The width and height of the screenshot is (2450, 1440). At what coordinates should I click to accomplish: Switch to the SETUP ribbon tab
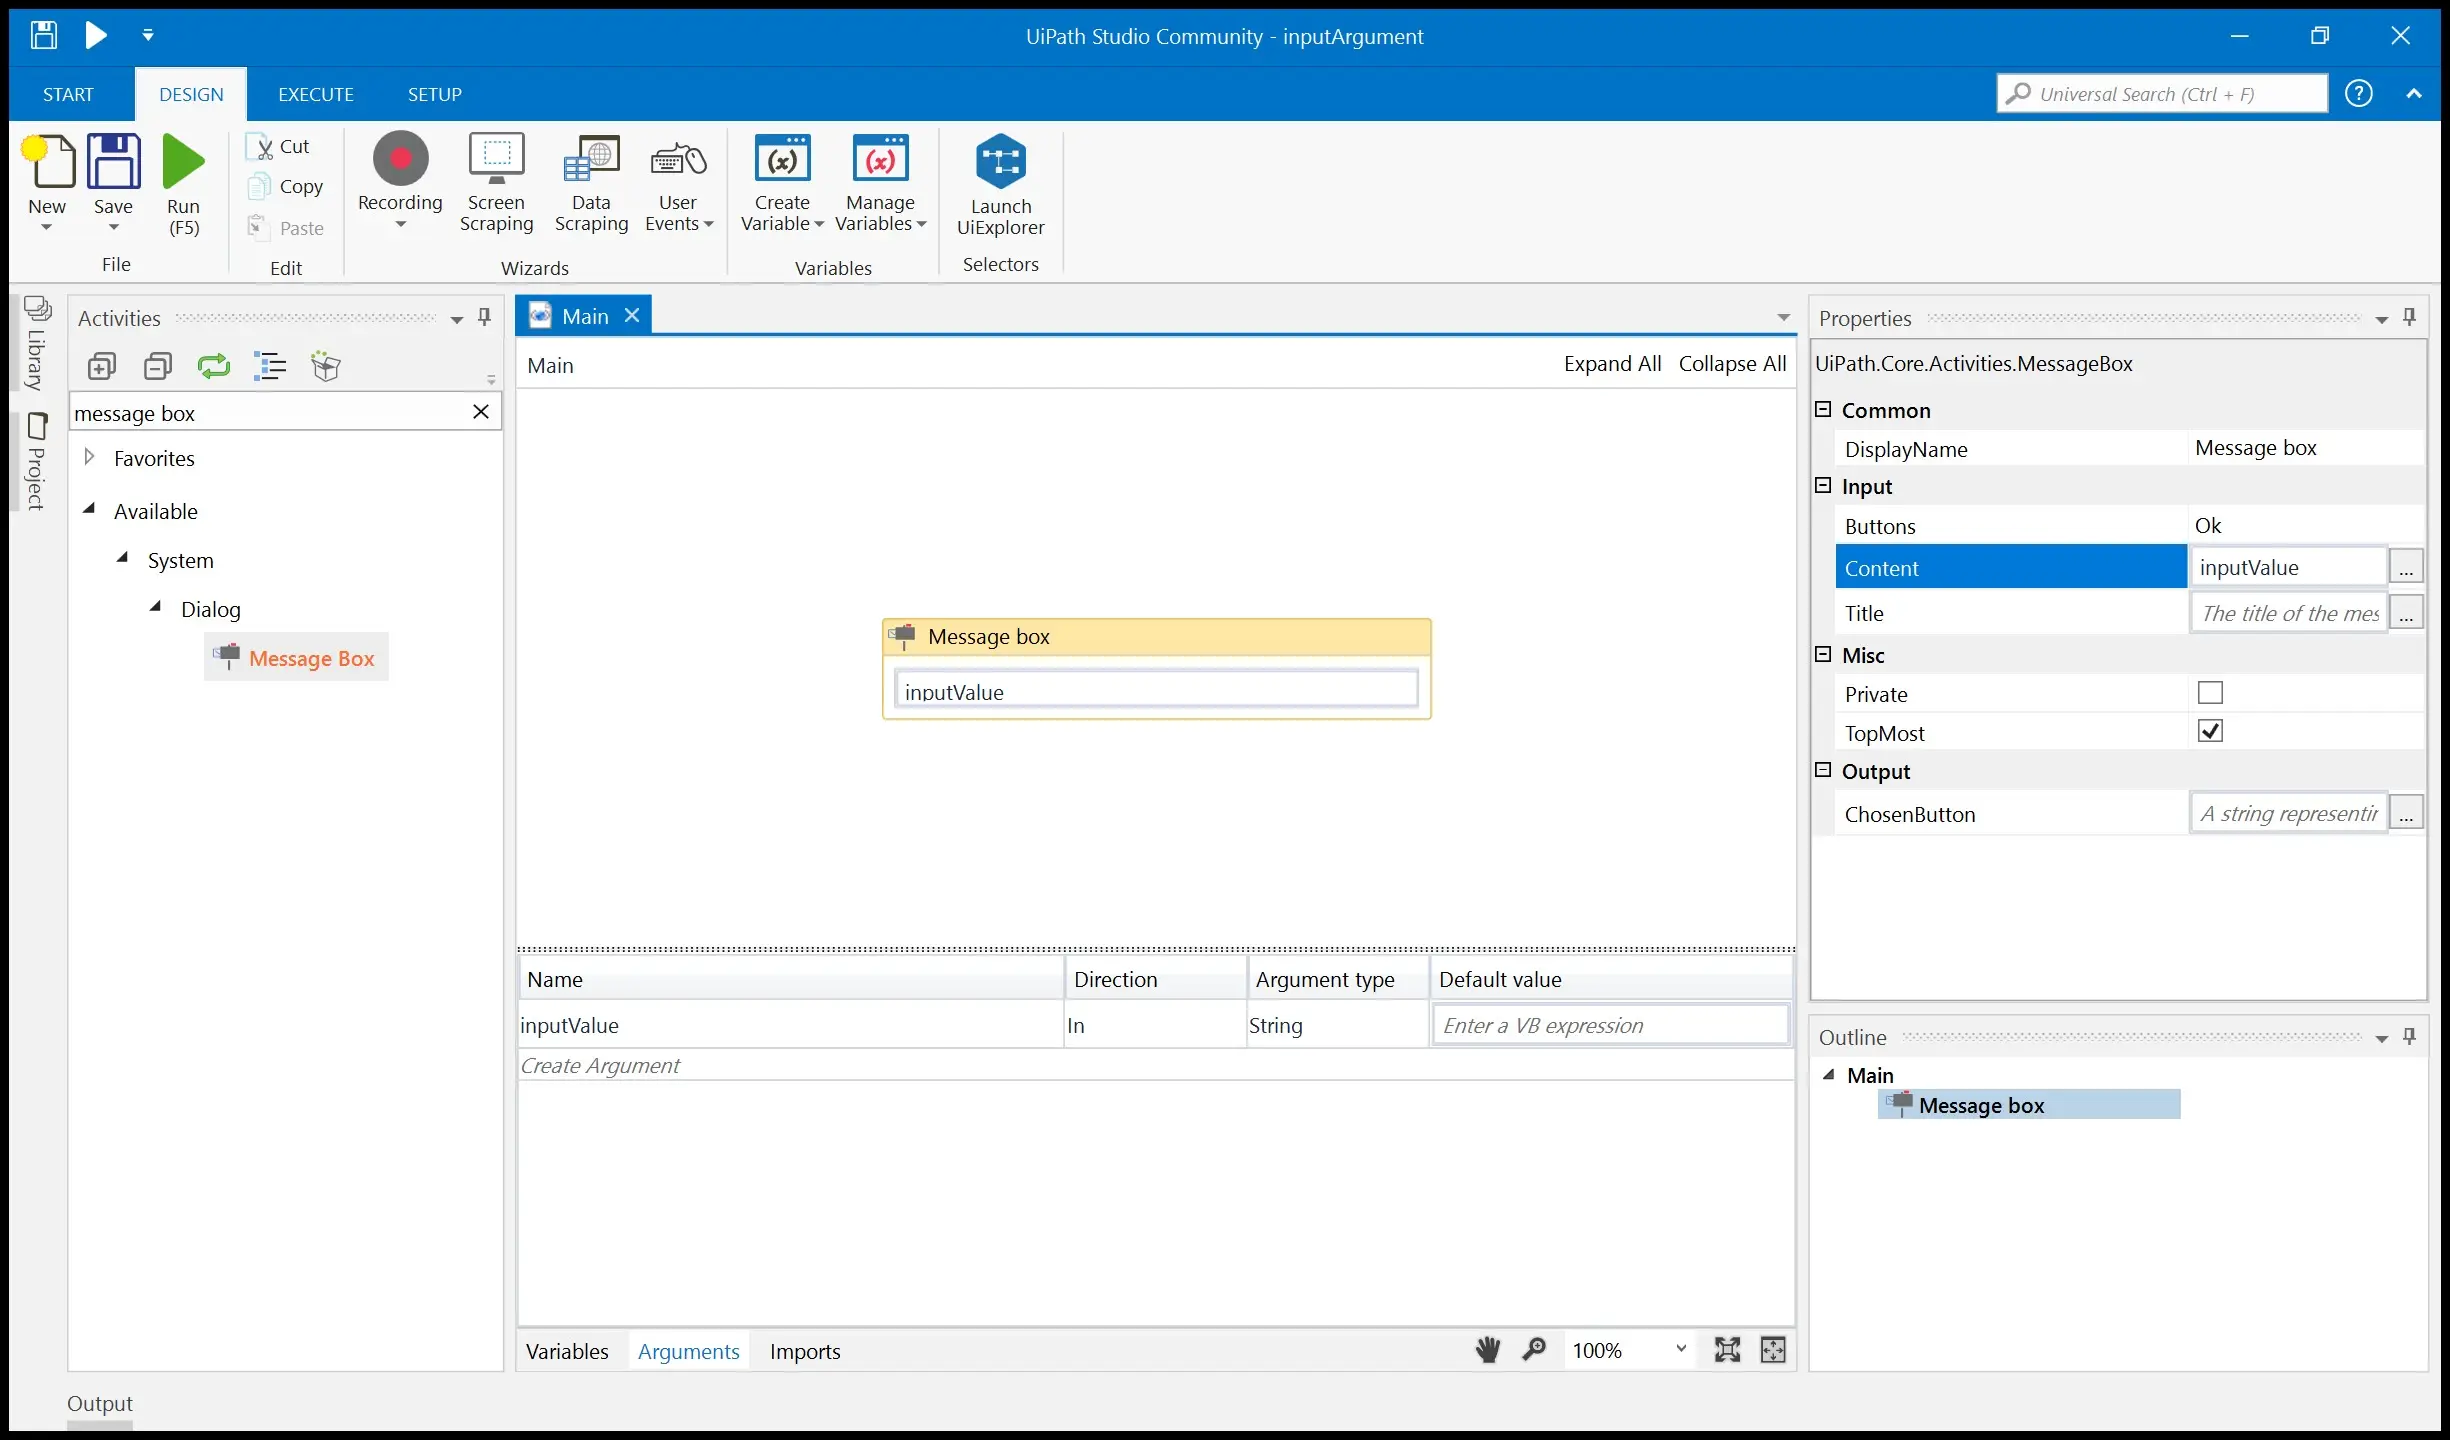(435, 94)
